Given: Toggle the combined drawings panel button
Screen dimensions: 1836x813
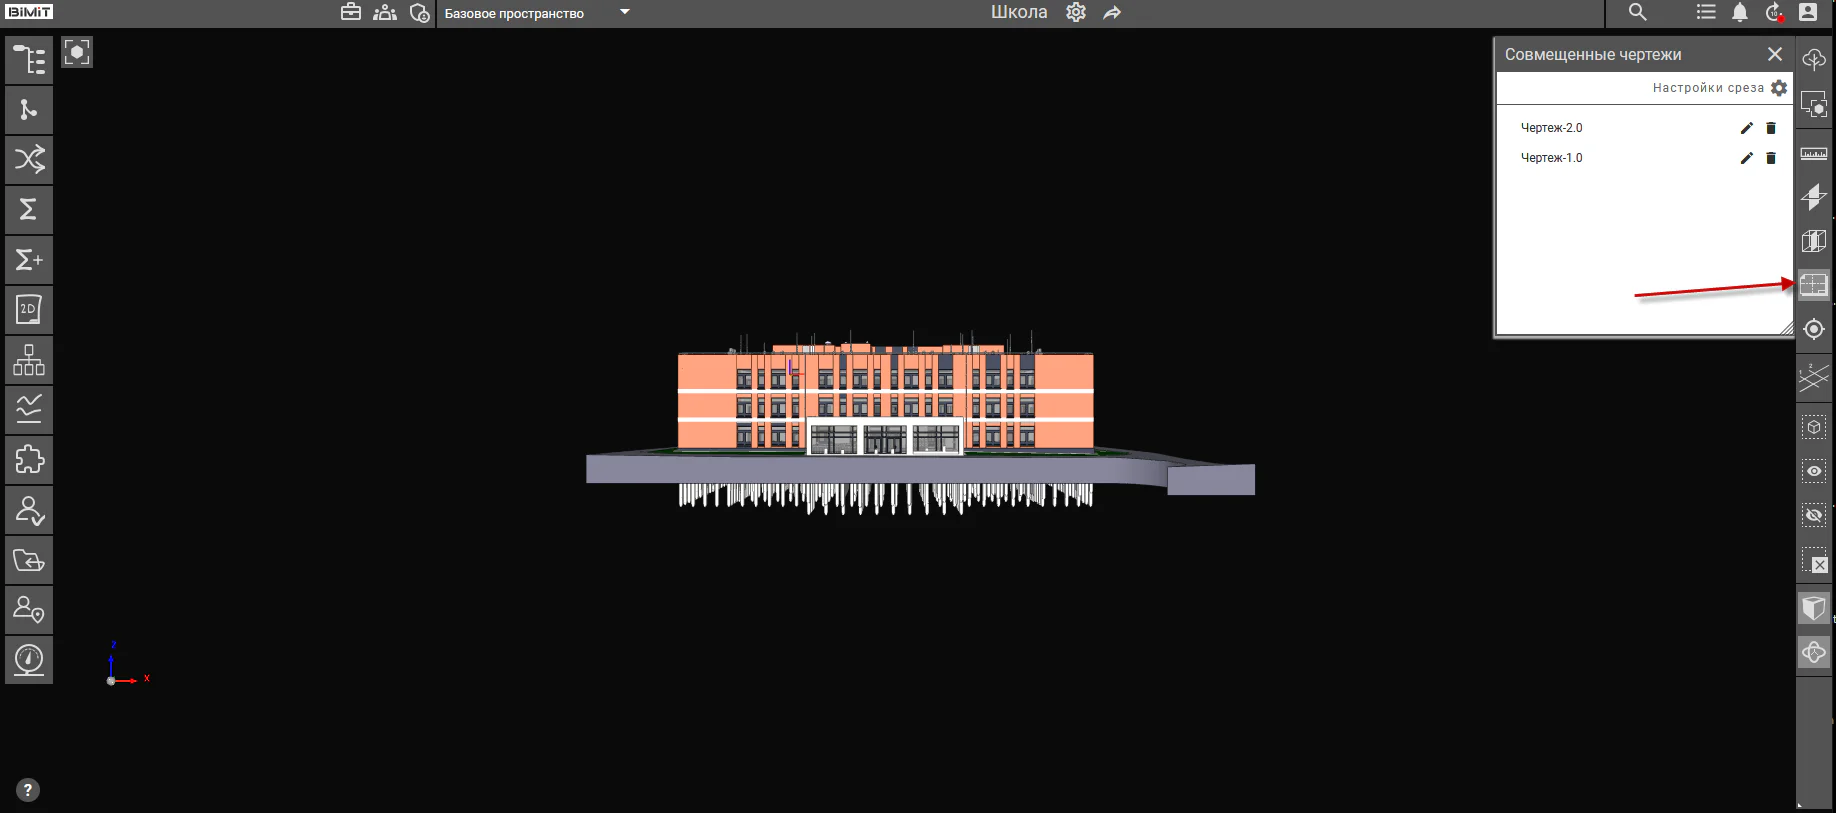Looking at the screenshot, I should 1814,285.
